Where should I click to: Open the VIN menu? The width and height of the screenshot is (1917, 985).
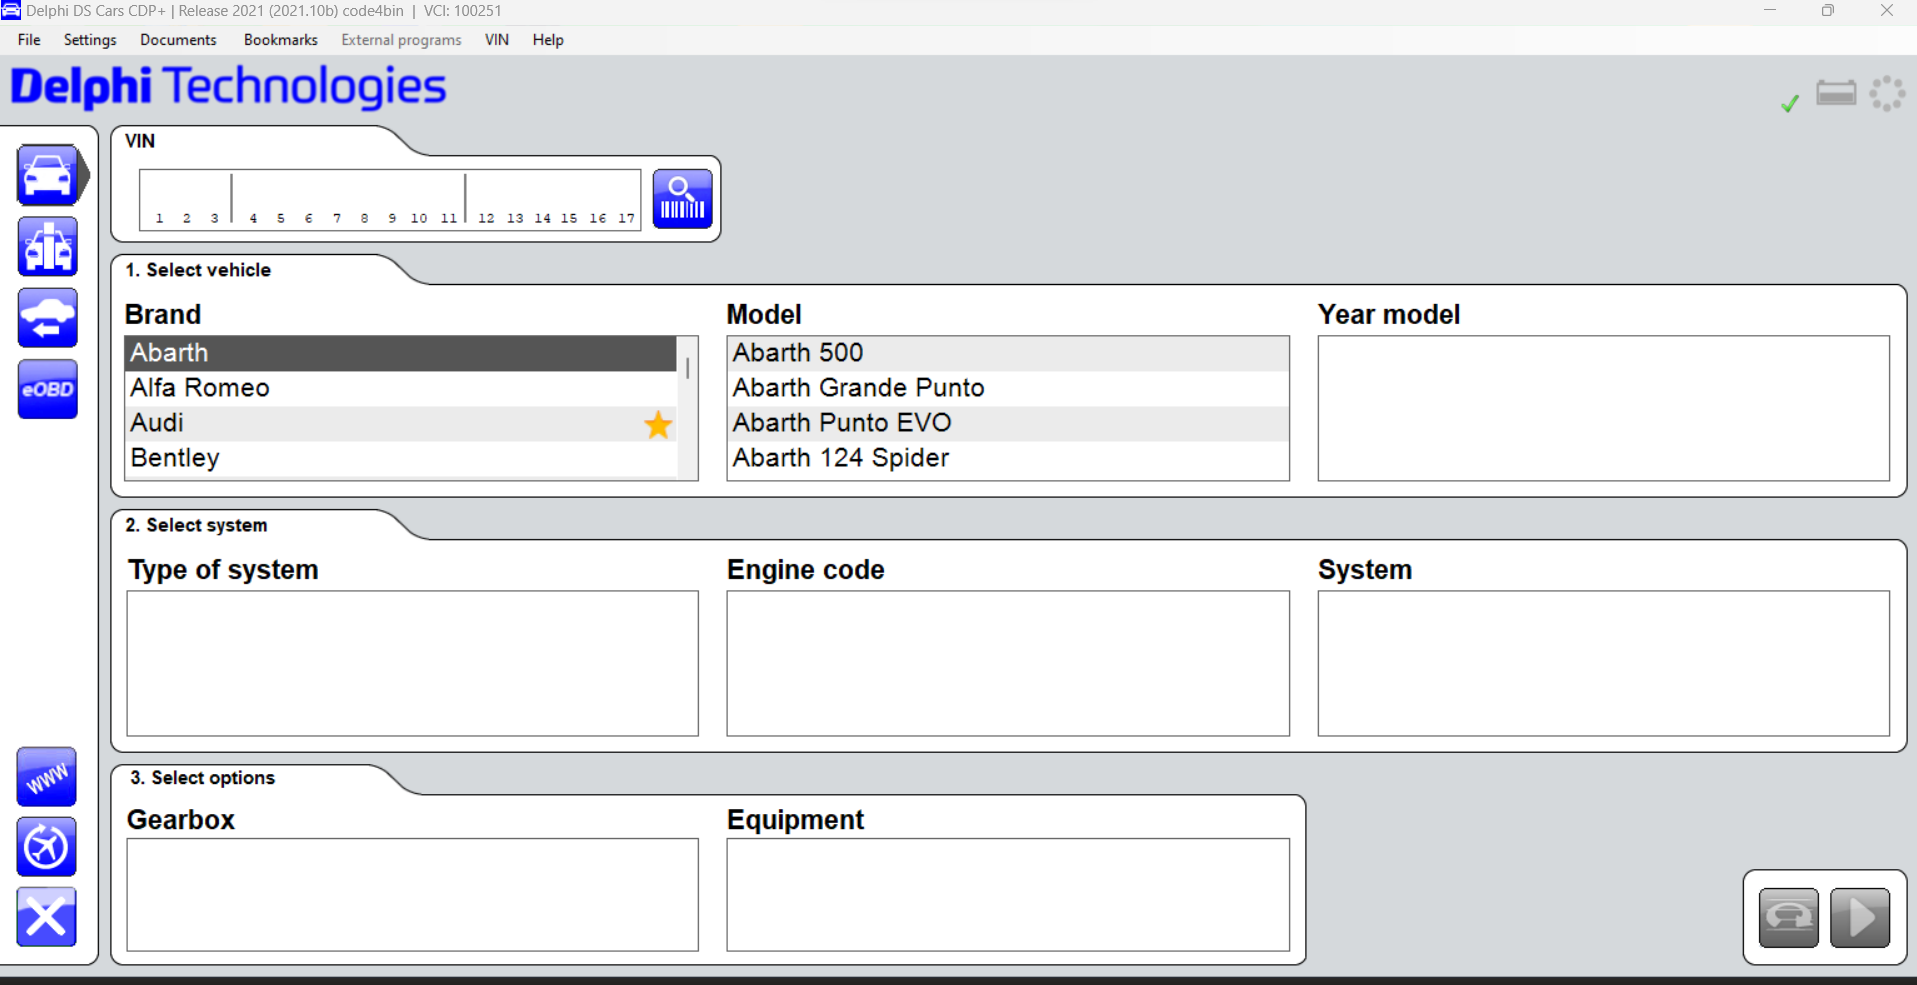pos(497,40)
